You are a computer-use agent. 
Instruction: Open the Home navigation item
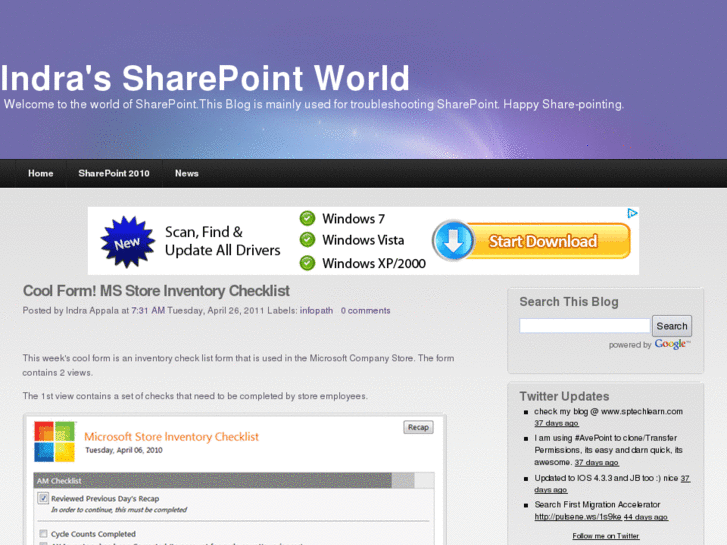coord(41,173)
